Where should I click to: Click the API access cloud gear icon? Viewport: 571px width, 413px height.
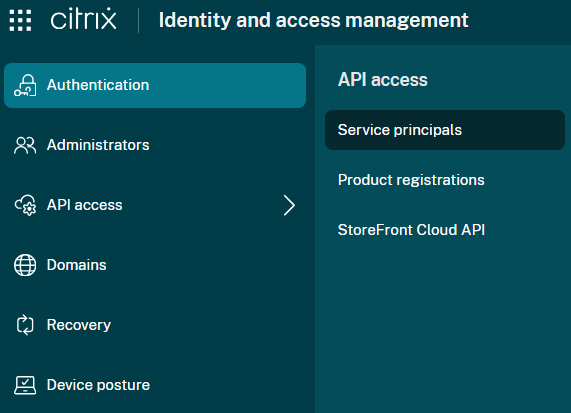(x=25, y=205)
